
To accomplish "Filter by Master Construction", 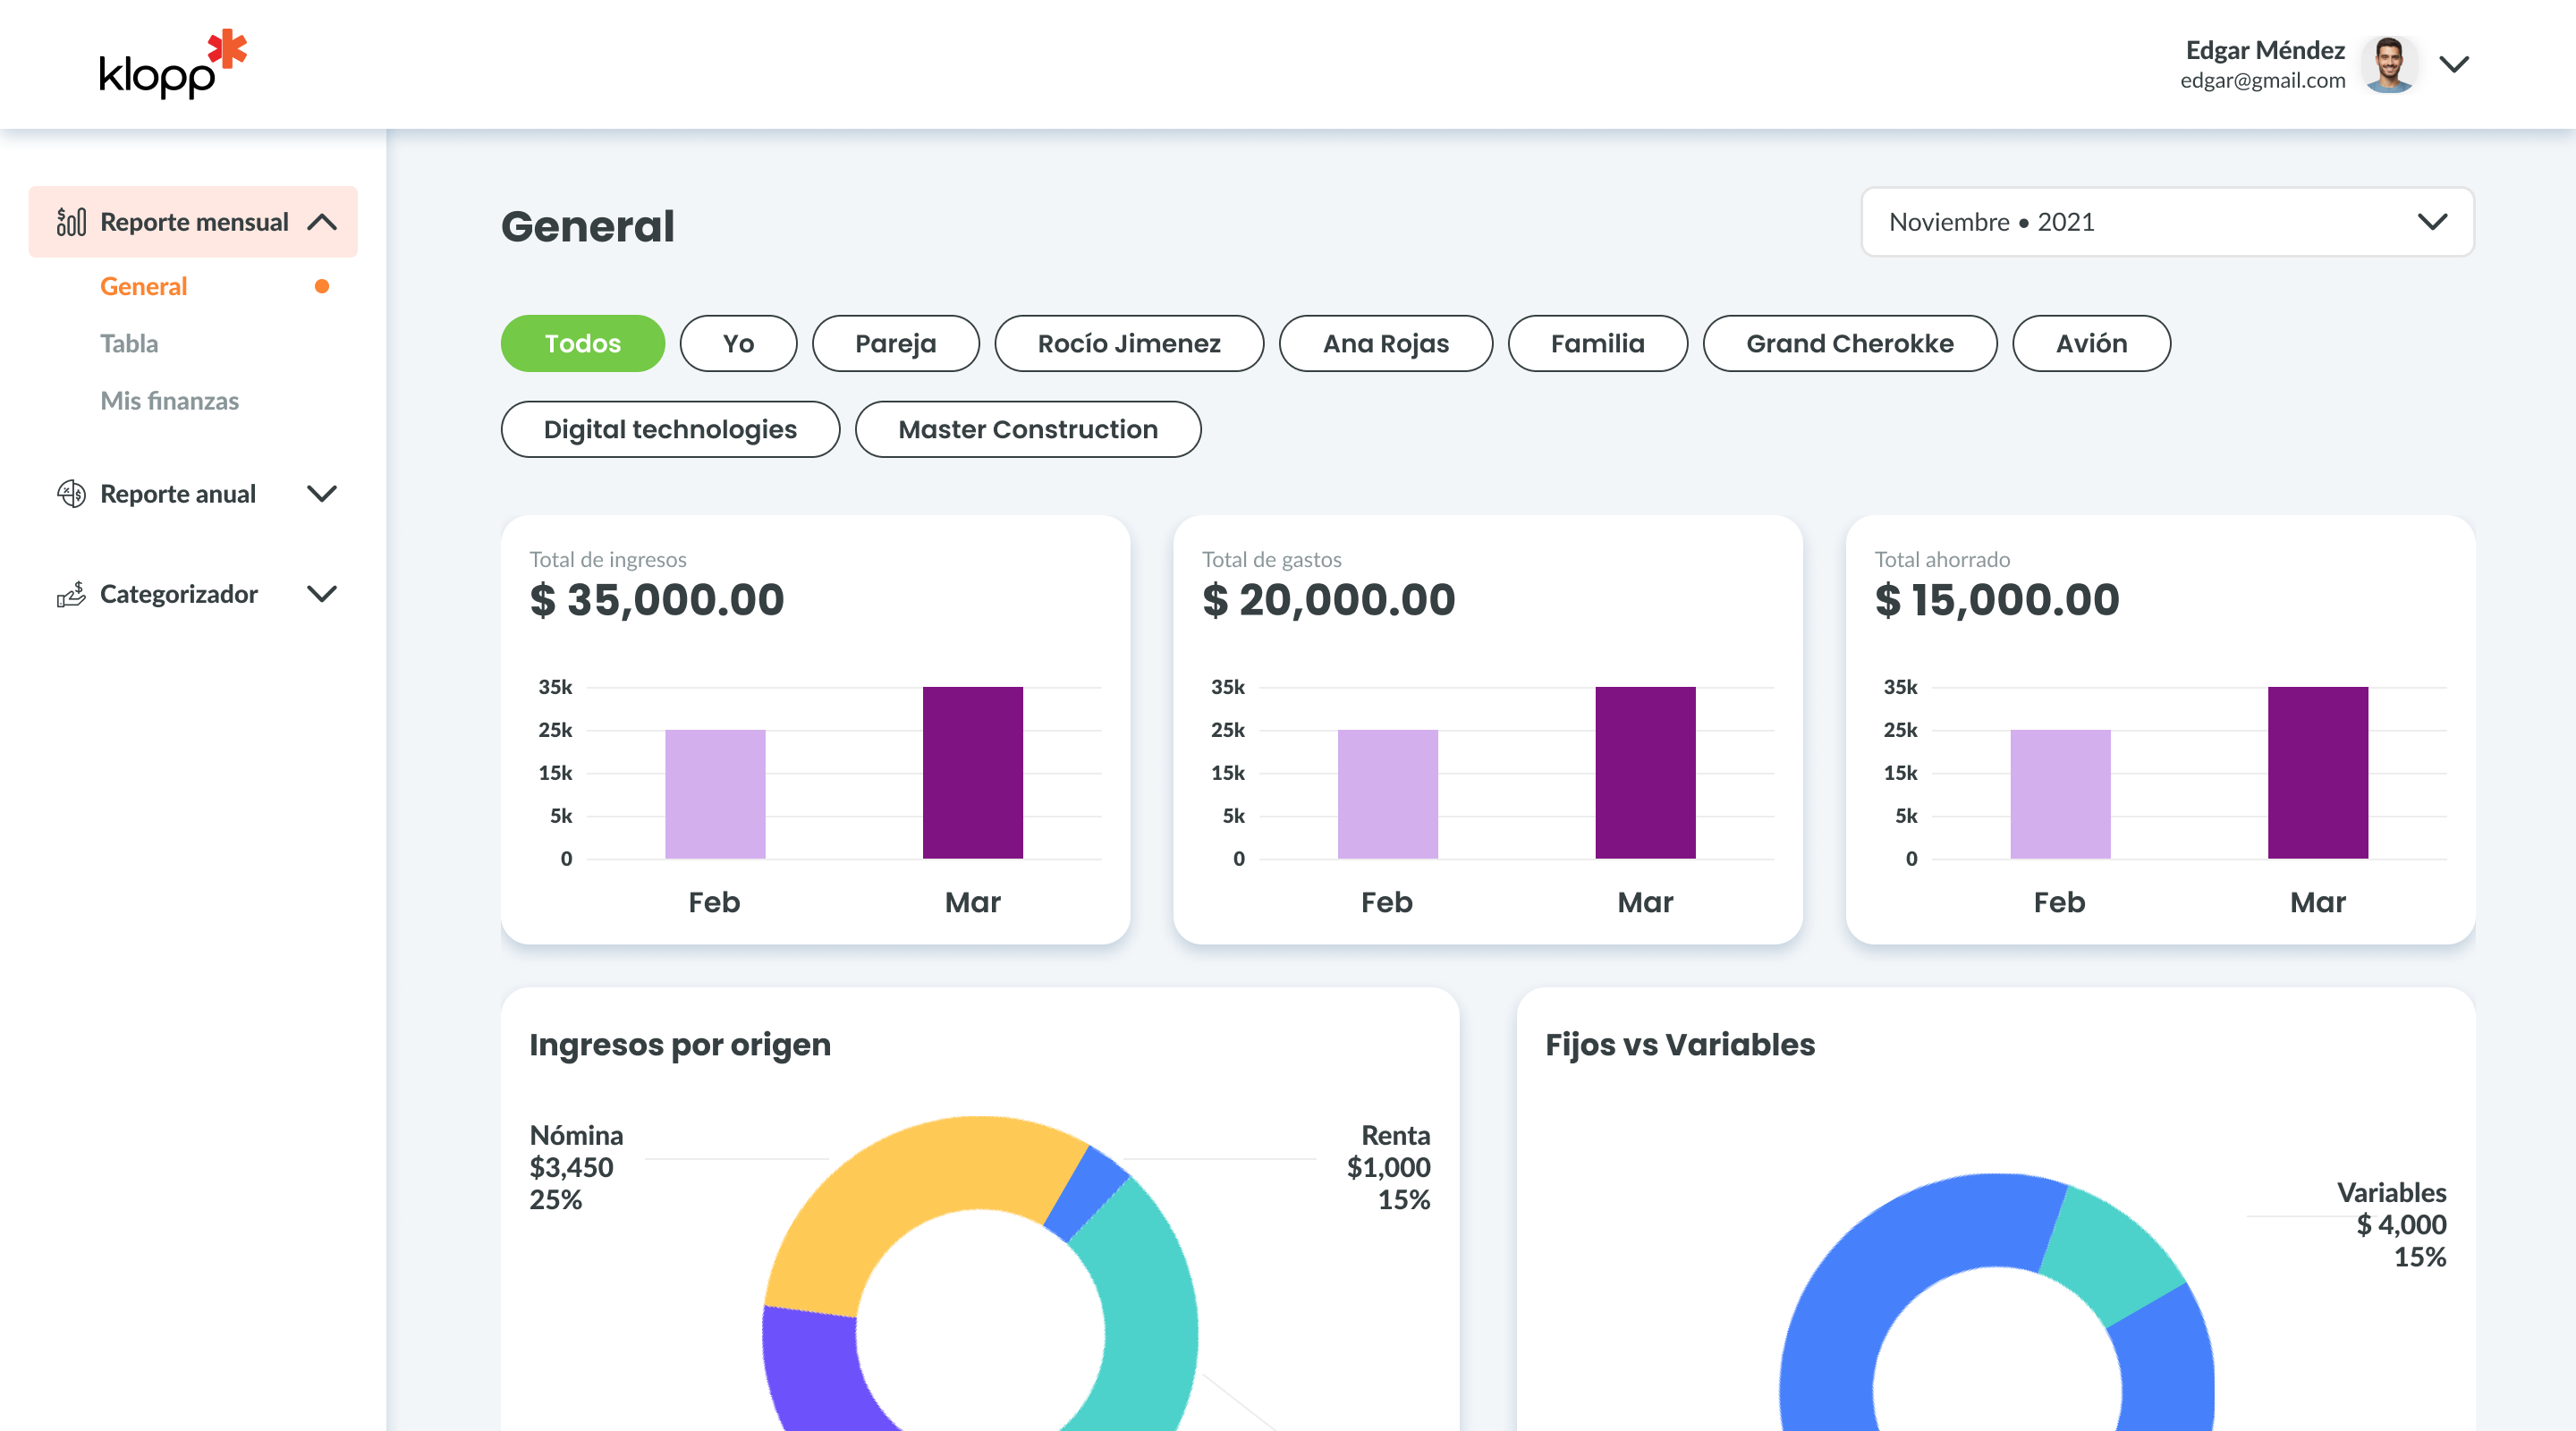I will 1027,429.
